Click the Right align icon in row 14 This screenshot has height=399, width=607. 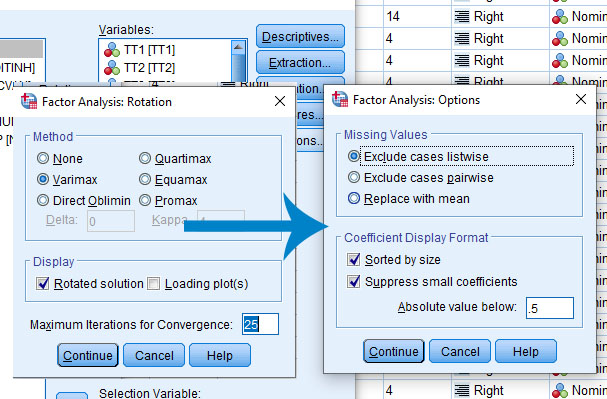tap(461, 17)
